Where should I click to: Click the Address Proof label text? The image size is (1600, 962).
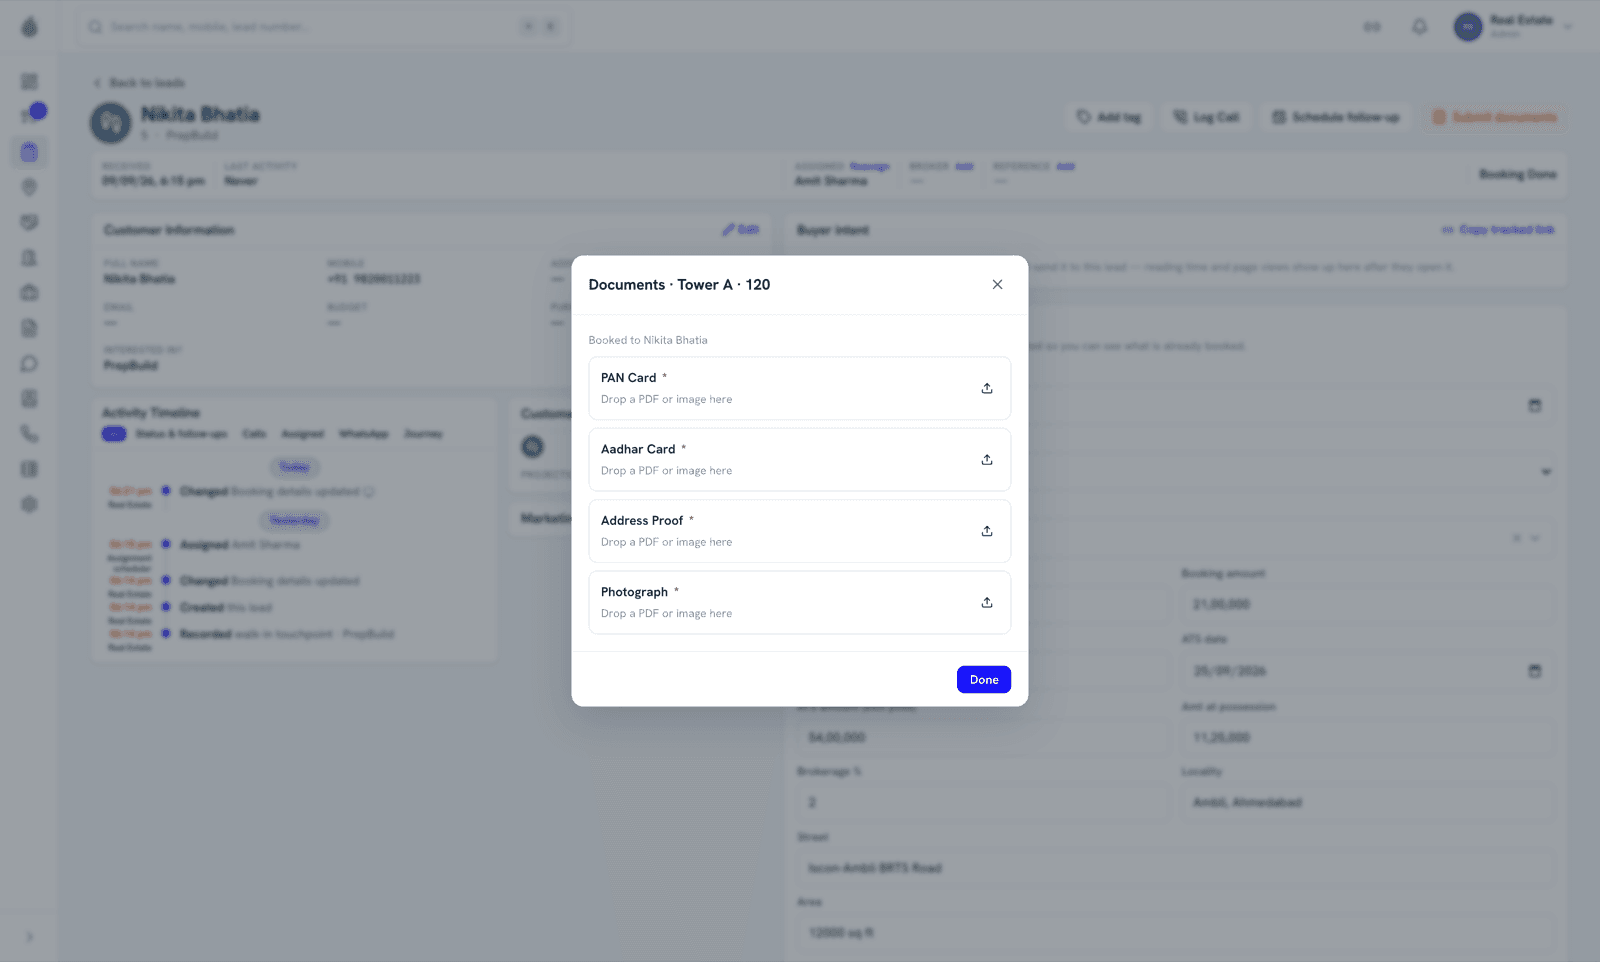coord(642,521)
